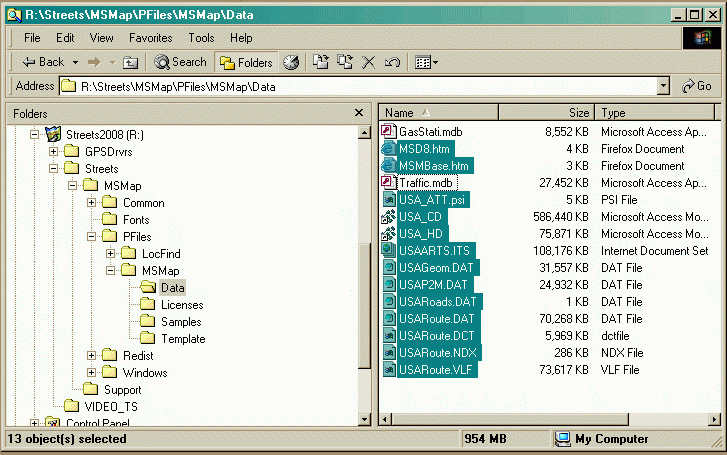This screenshot has width=727, height=455.
Task: Click the Go button
Action: [x=697, y=86]
